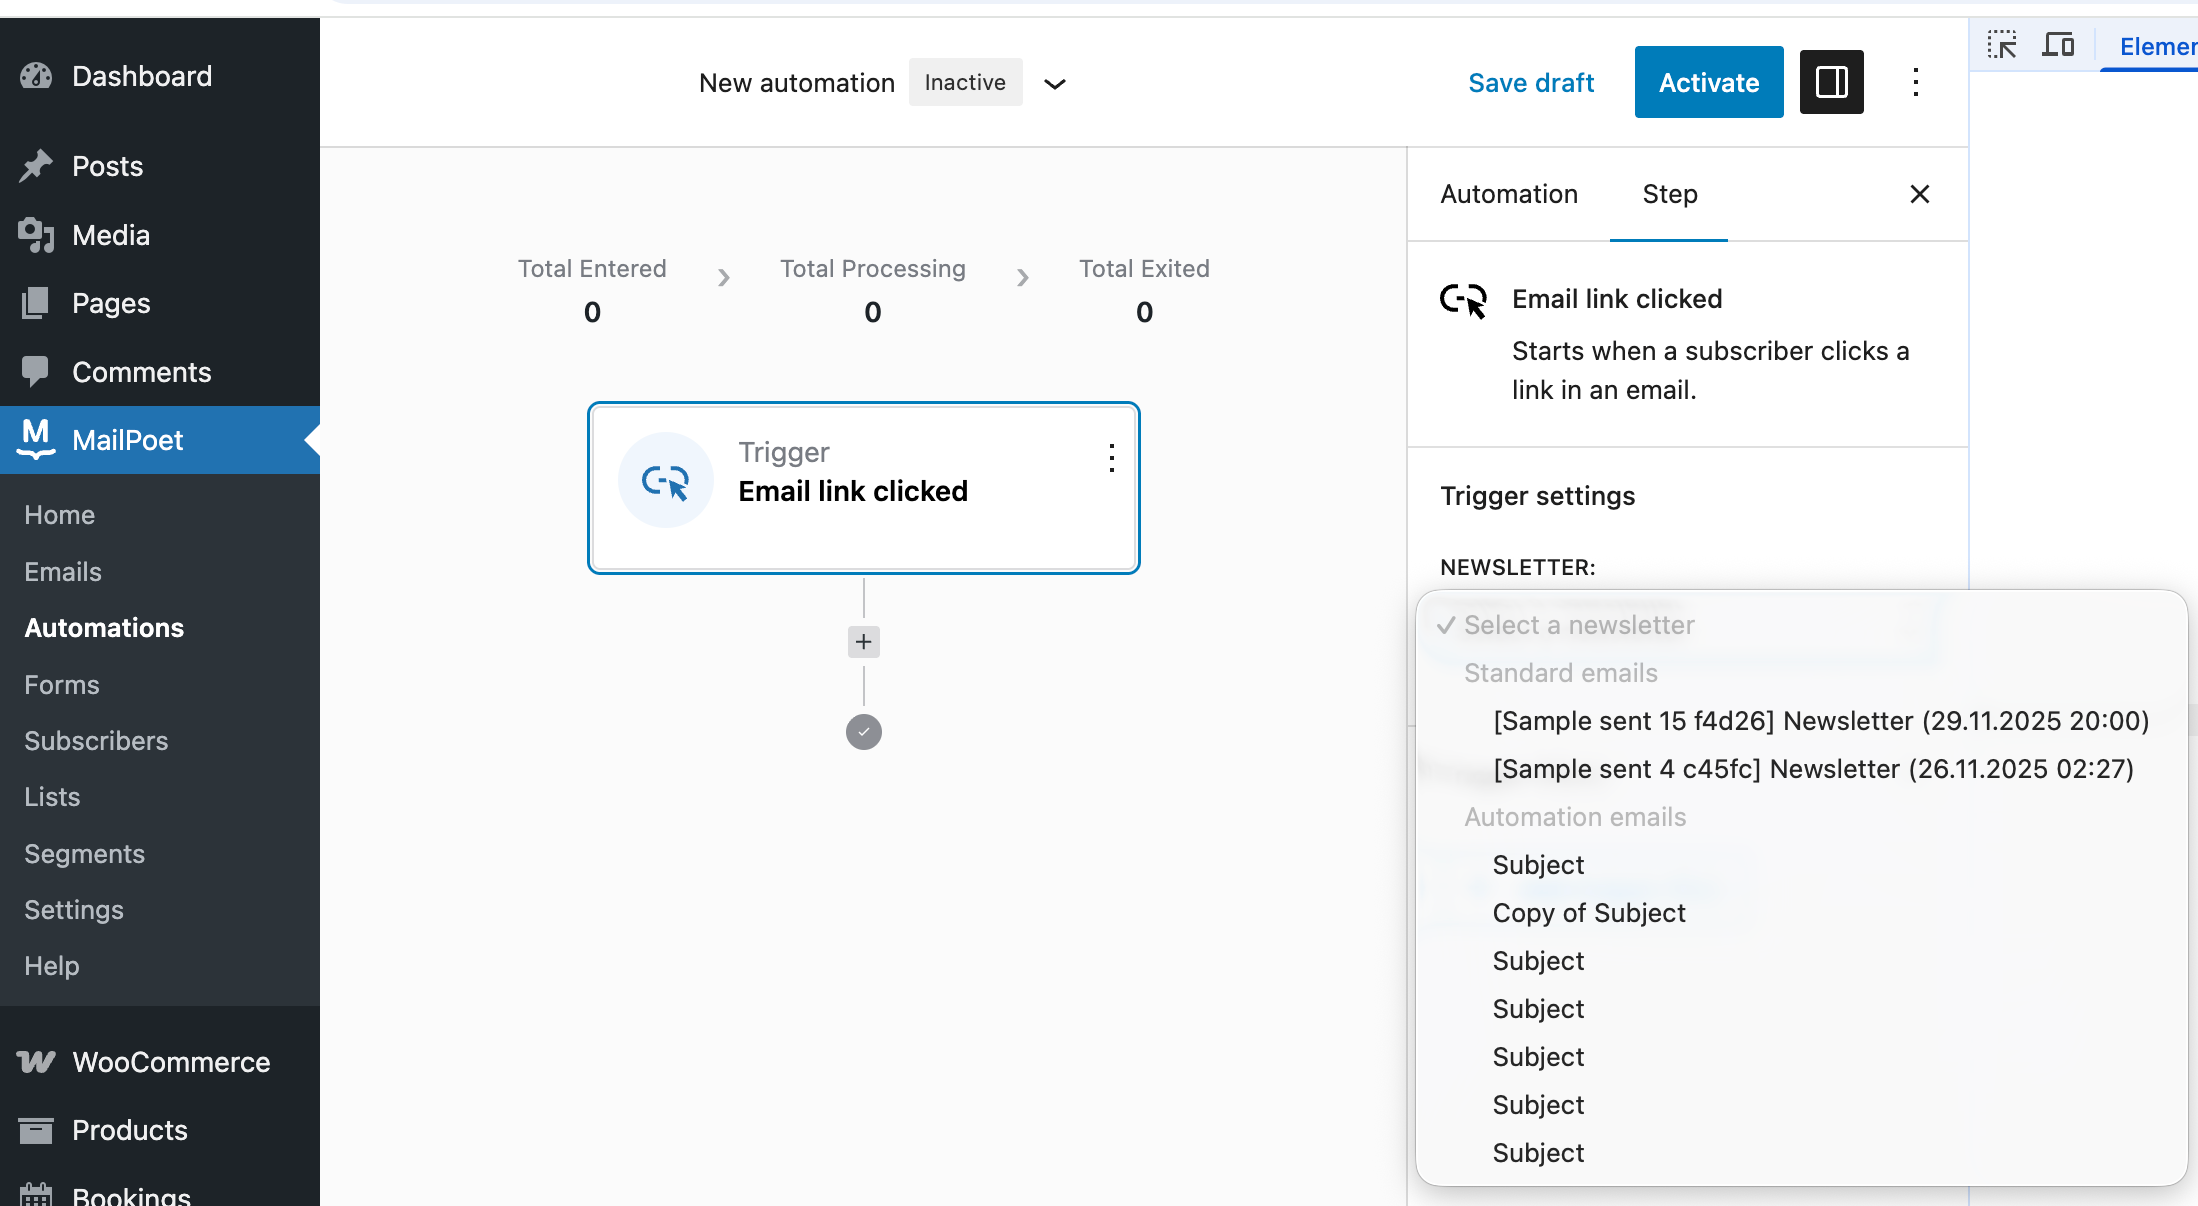Click the Products archive icon
The image size is (2198, 1206).
(x=36, y=1130)
